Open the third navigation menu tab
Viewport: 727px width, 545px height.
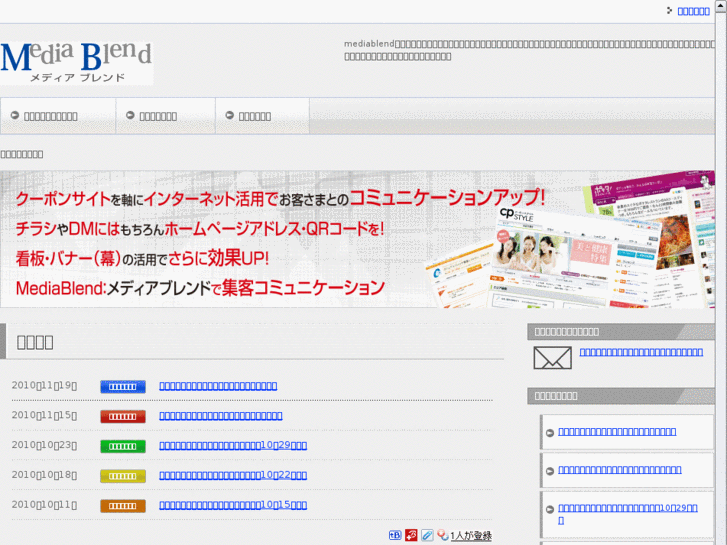point(262,116)
